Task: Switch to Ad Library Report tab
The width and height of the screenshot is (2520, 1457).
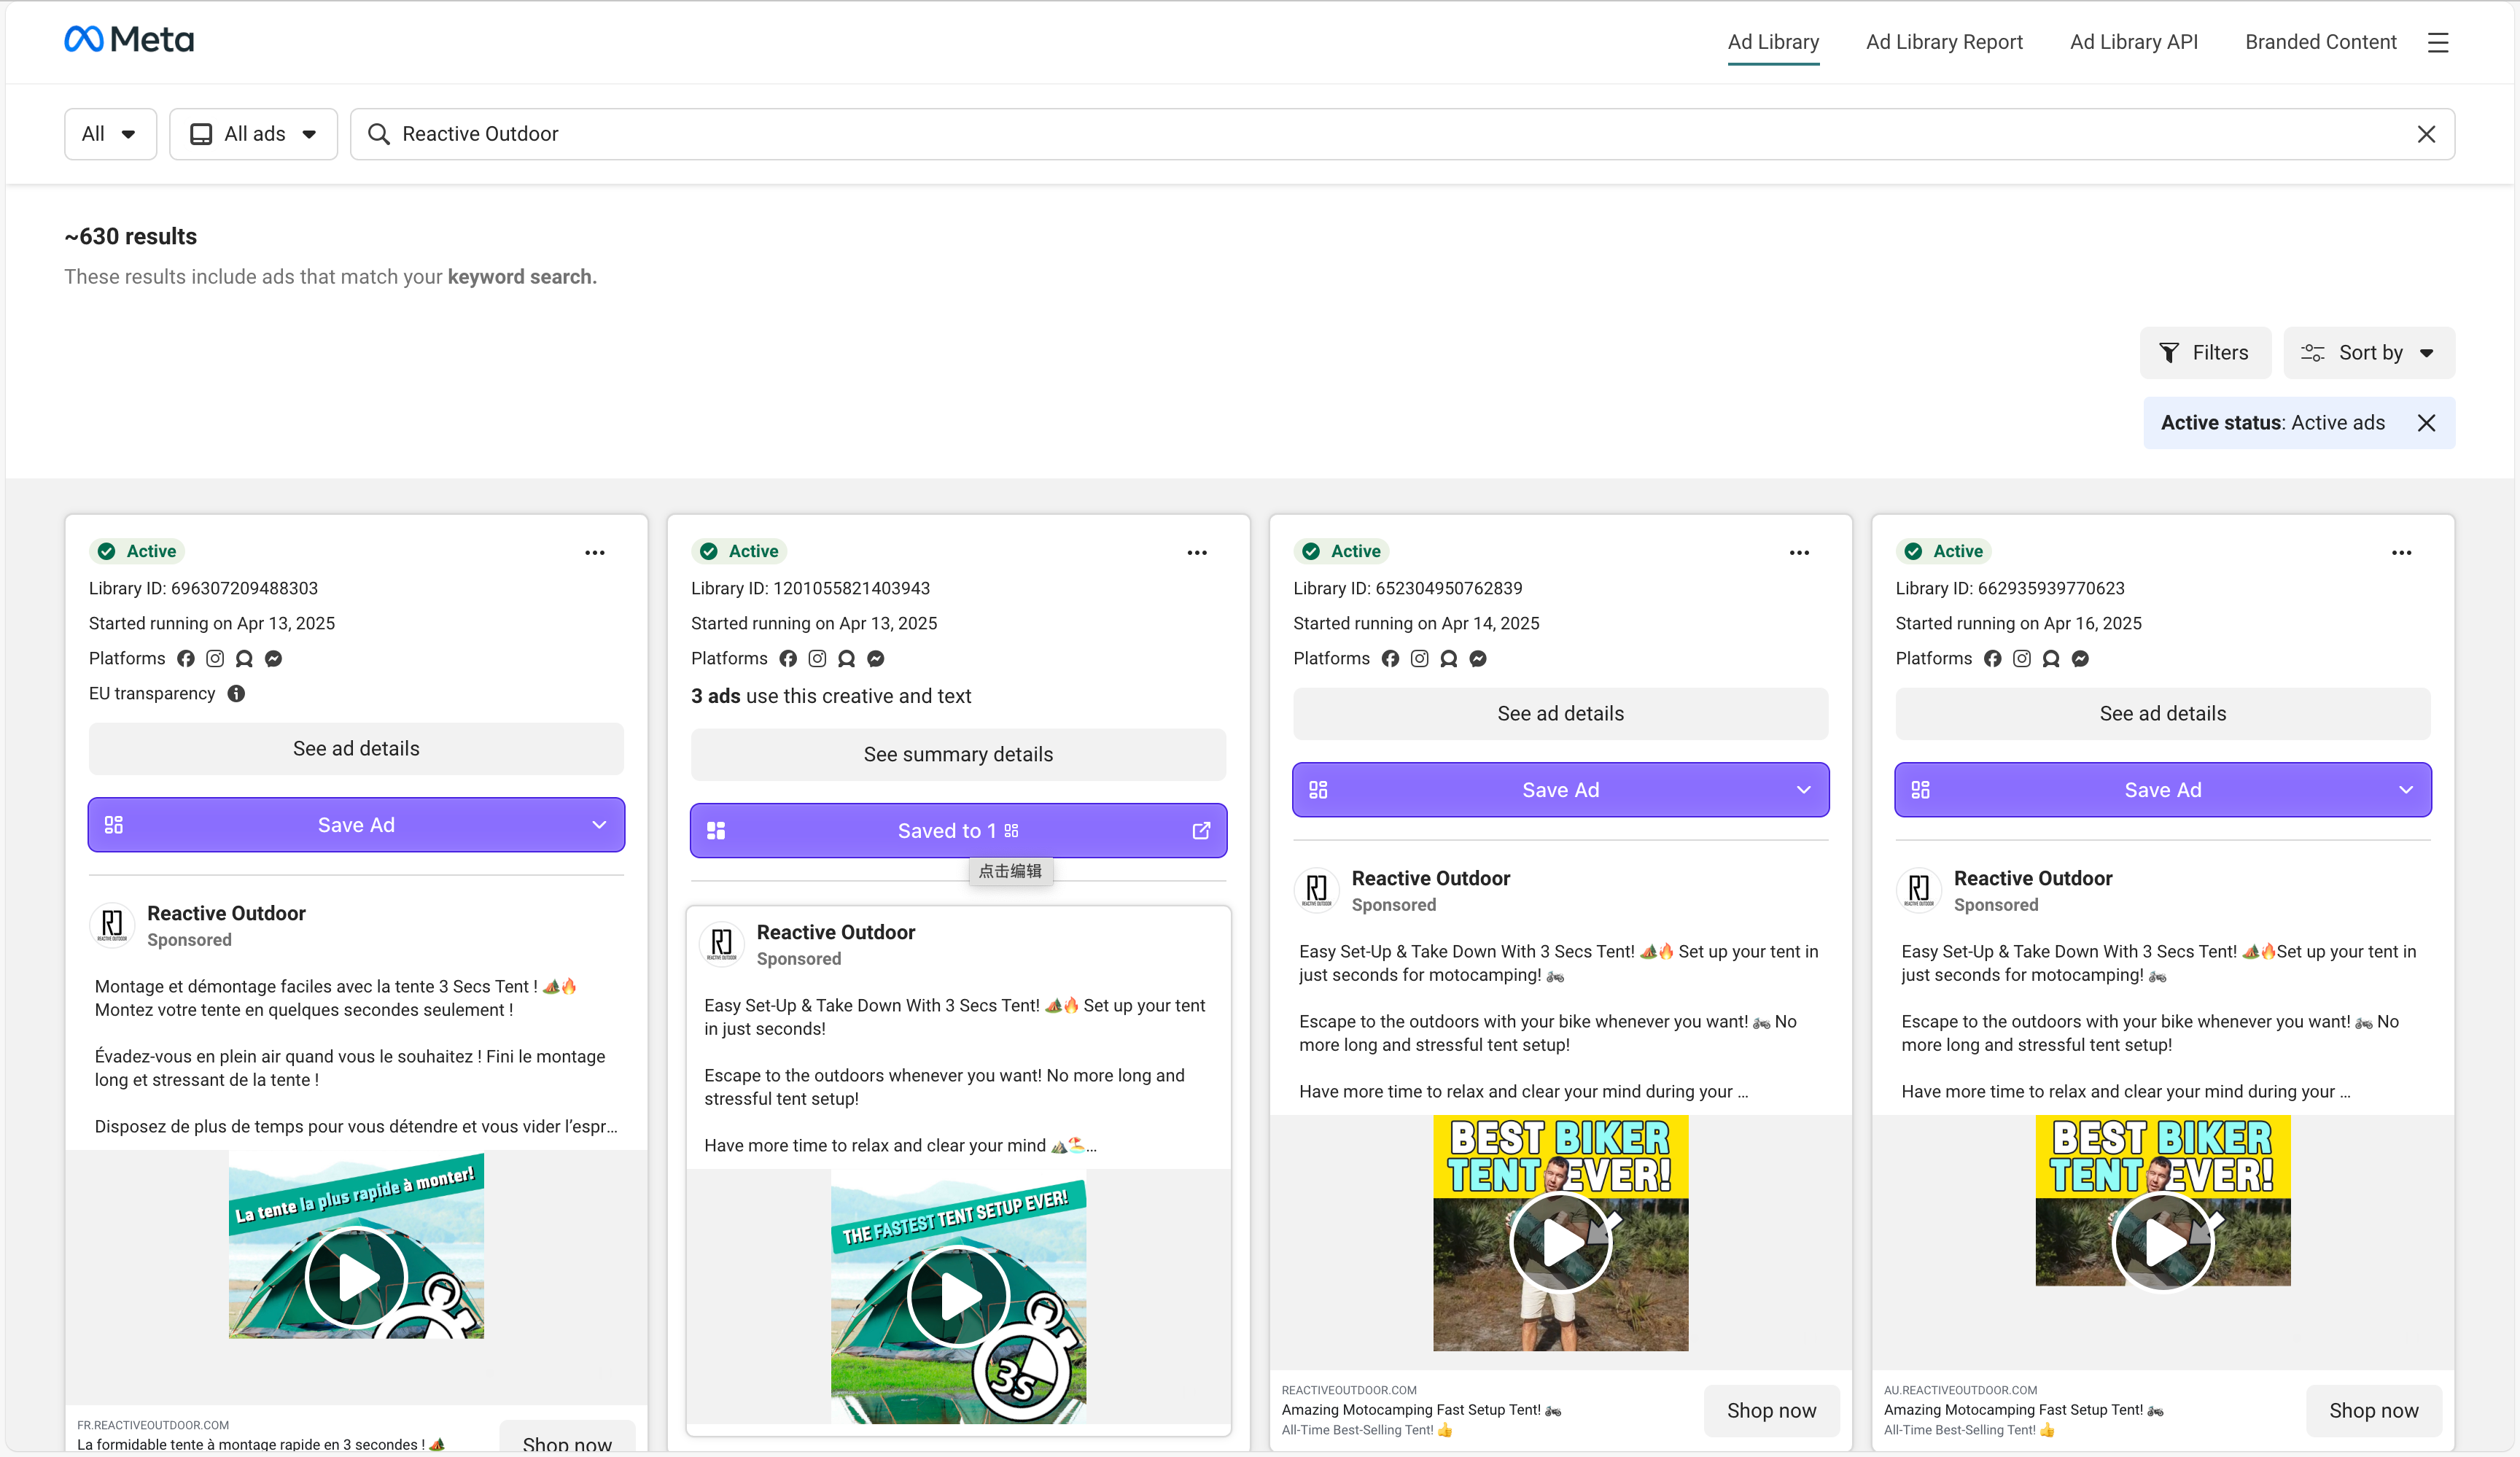Action: click(x=1943, y=42)
